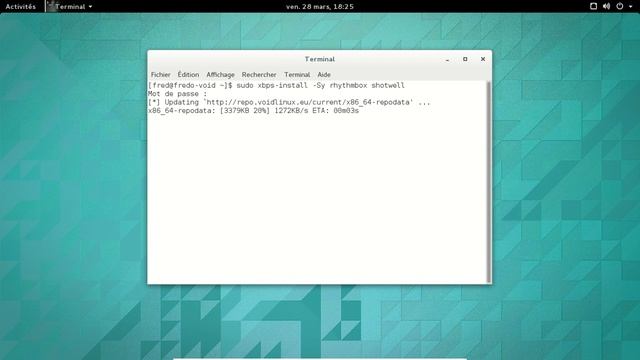Click the Terminal app icon in top bar
640x360 pixels.
(51, 6)
